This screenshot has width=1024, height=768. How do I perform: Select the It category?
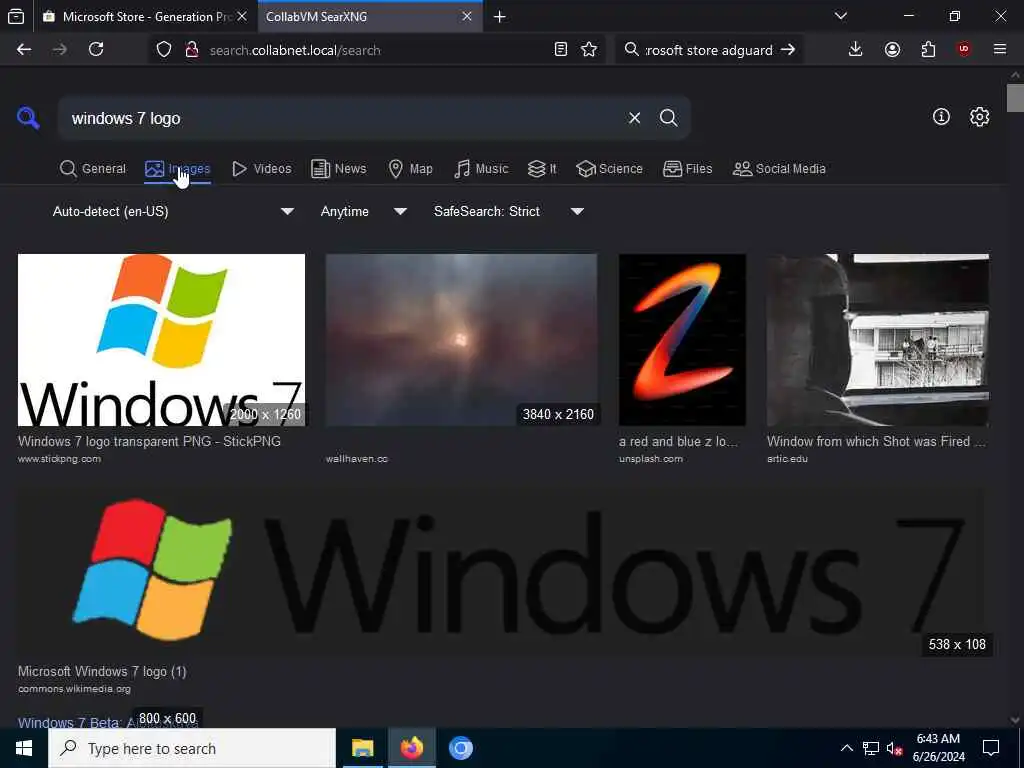point(542,169)
